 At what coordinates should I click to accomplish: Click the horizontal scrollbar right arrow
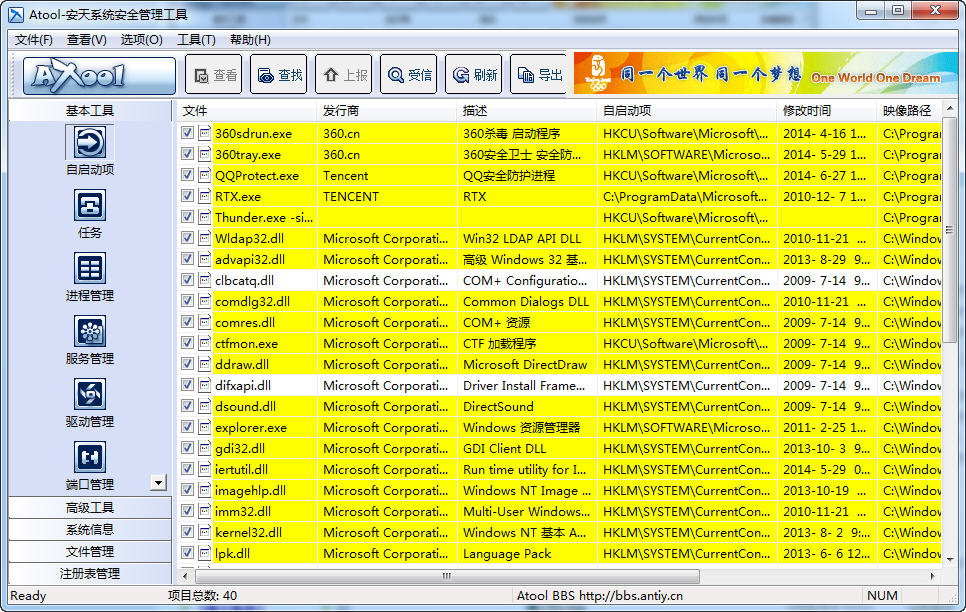(932, 576)
